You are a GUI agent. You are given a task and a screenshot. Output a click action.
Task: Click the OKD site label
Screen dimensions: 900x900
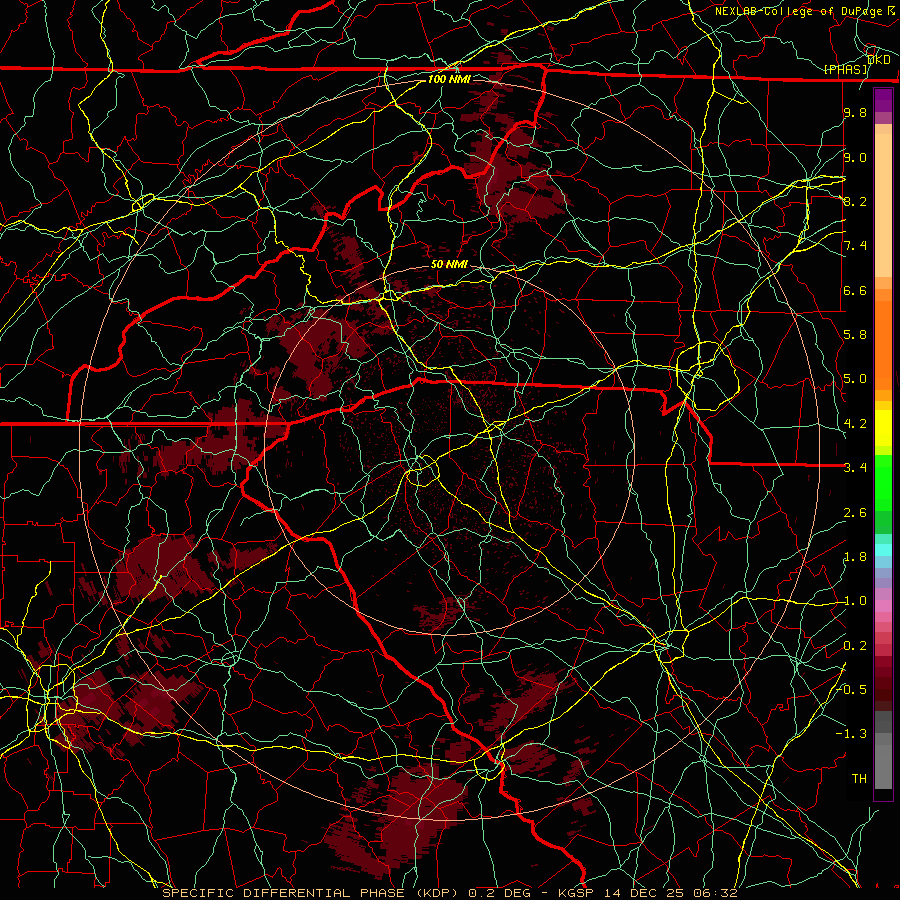(878, 60)
